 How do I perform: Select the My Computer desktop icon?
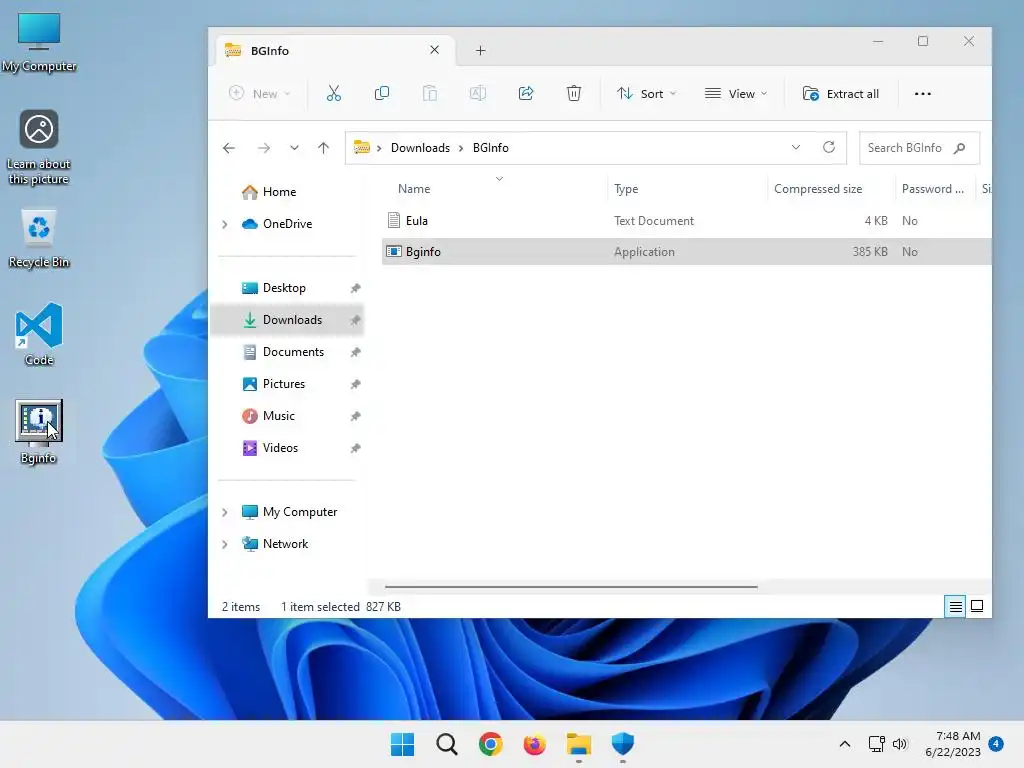39,42
